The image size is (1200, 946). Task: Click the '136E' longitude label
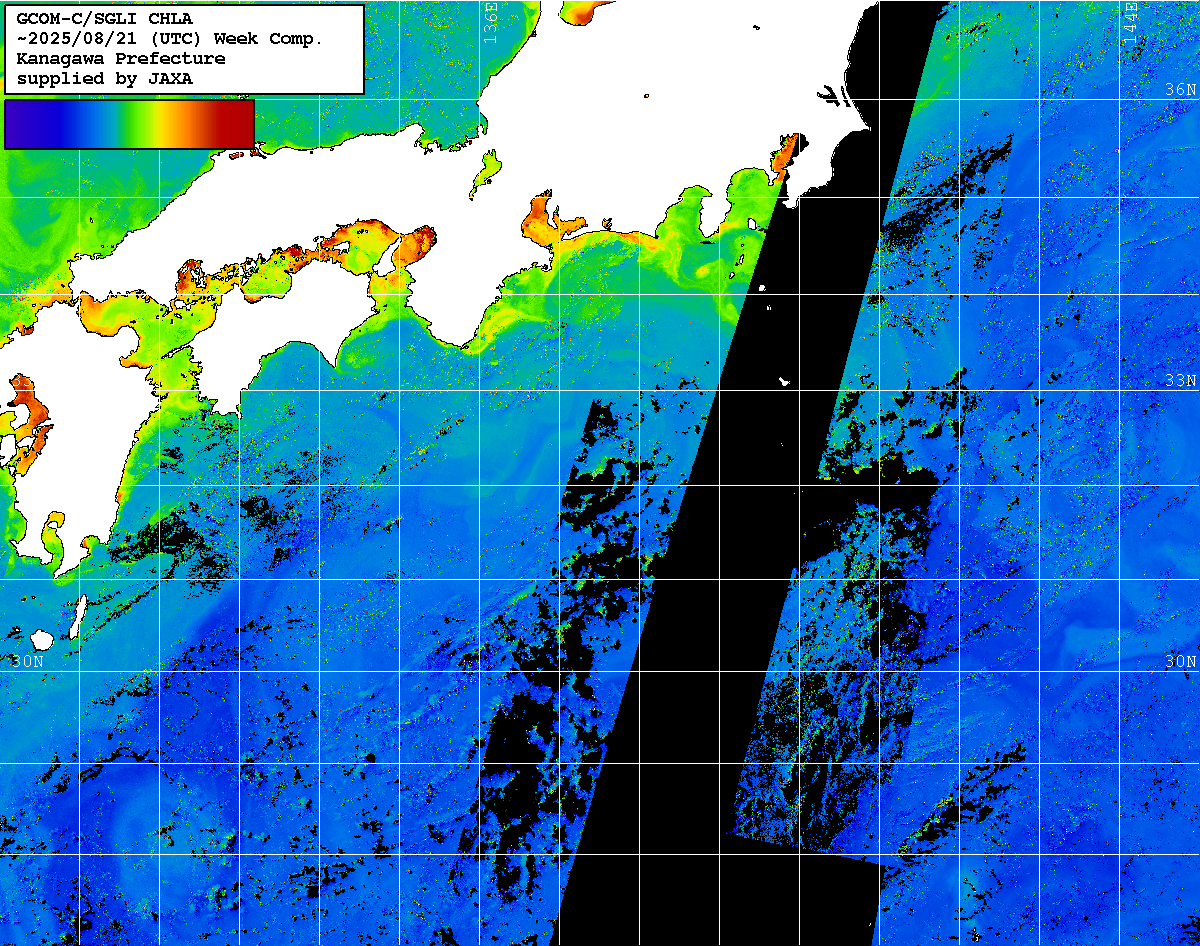coord(490,22)
